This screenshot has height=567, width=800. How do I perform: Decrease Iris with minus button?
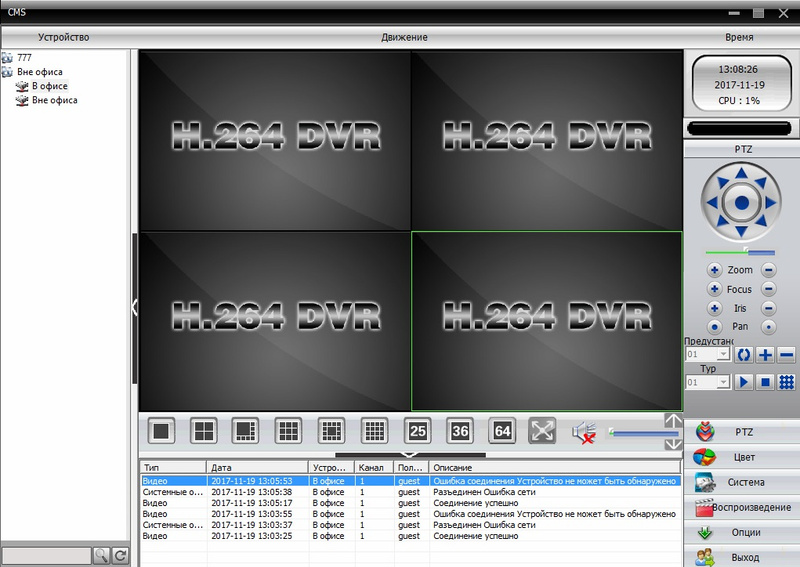tap(768, 308)
